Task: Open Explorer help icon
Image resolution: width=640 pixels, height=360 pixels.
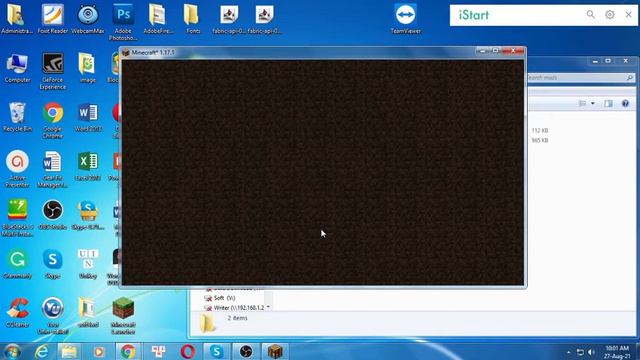Action: tap(625, 104)
